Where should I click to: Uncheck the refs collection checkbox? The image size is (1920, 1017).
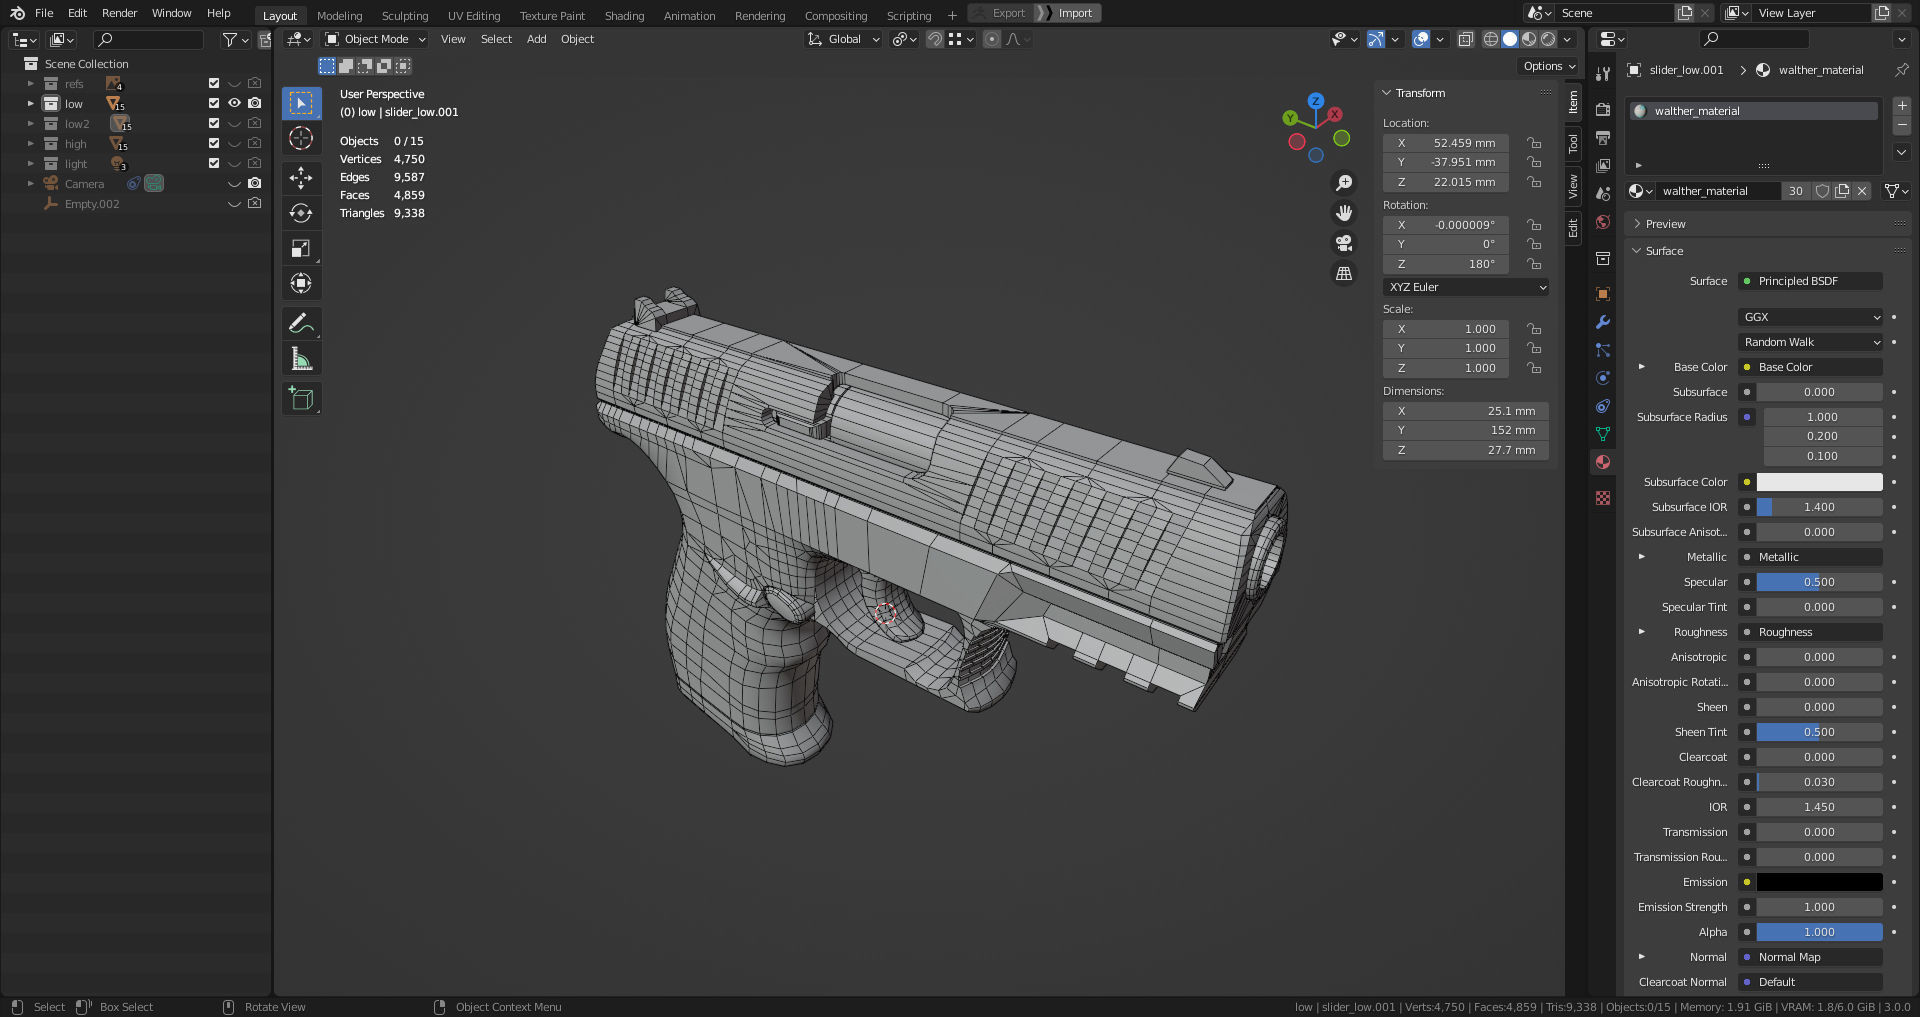pos(214,83)
